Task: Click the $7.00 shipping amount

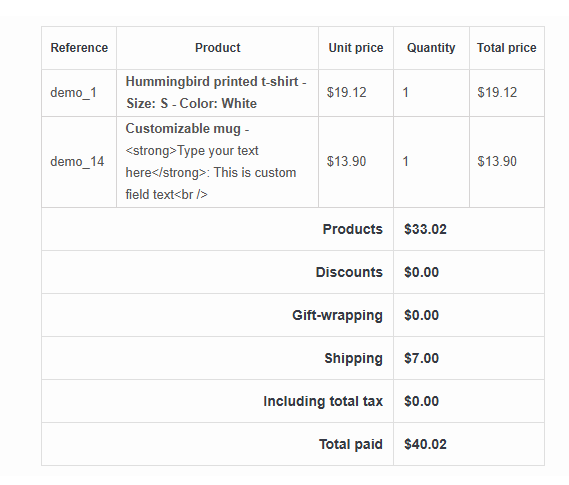Action: tap(421, 358)
